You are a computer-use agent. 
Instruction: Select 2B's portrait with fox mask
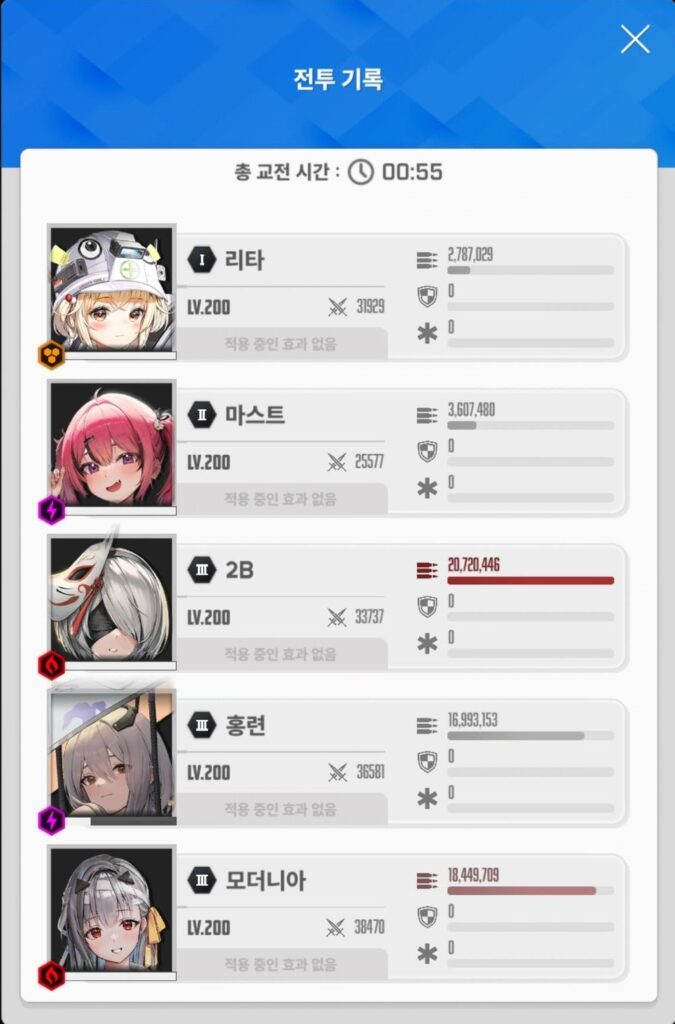(112, 600)
